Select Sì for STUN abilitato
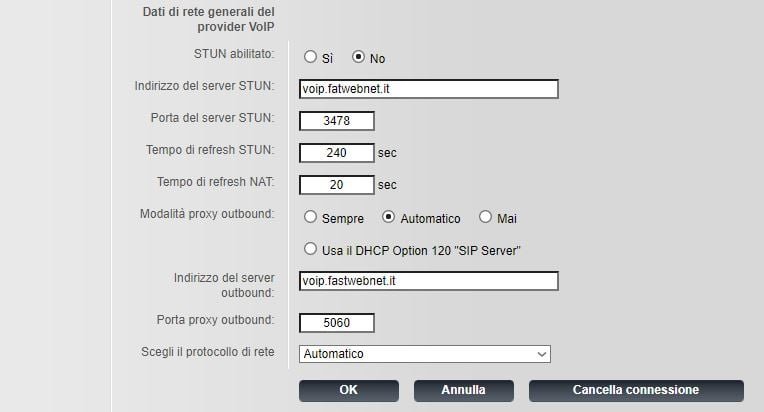The image size is (764, 412). [x=310, y=57]
